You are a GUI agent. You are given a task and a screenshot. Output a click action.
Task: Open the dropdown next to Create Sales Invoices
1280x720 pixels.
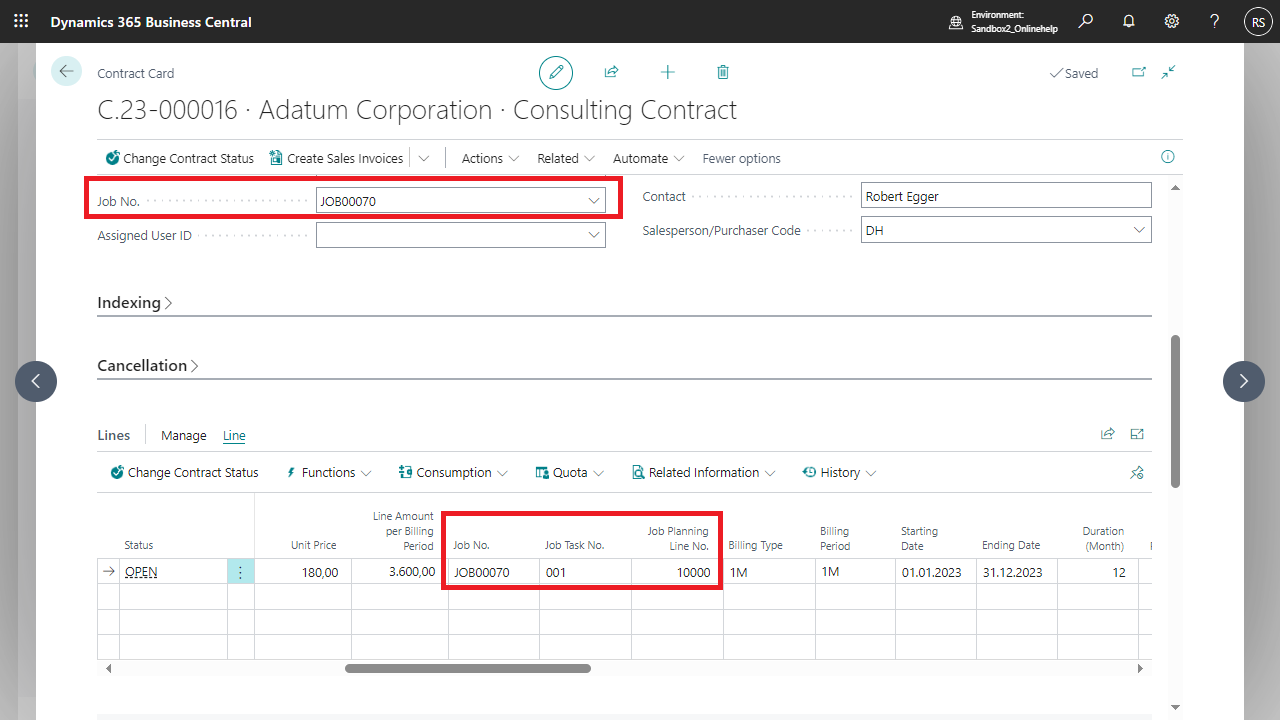pyautogui.click(x=424, y=158)
